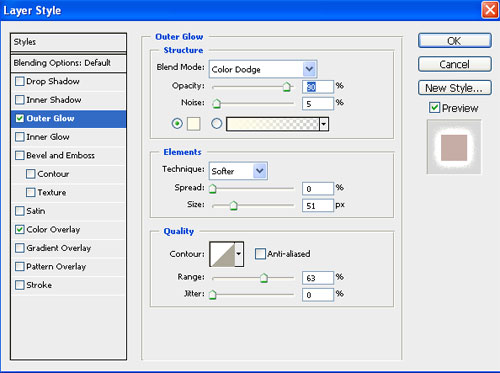Image resolution: width=500 pixels, height=373 pixels.
Task: Uncheck the Color Overlay checkbox
Action: click(x=20, y=230)
